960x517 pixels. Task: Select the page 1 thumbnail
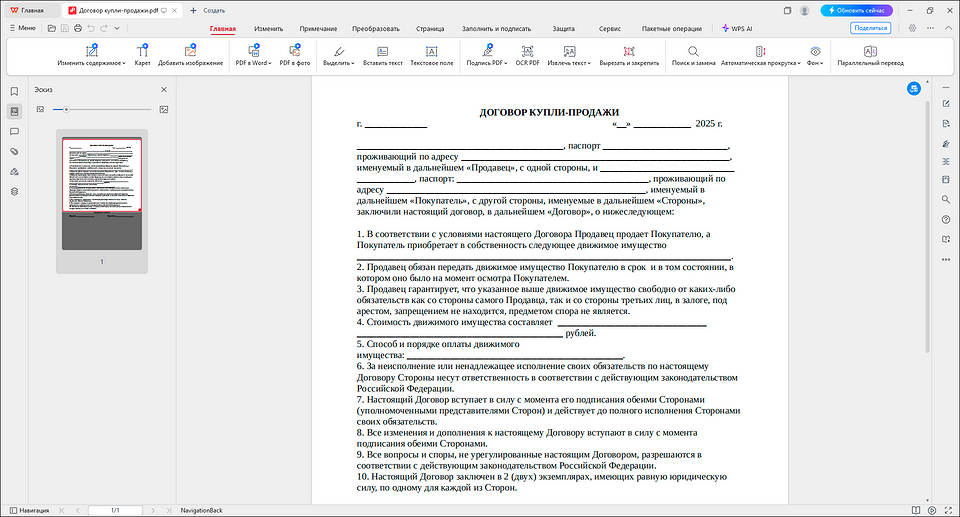point(102,194)
